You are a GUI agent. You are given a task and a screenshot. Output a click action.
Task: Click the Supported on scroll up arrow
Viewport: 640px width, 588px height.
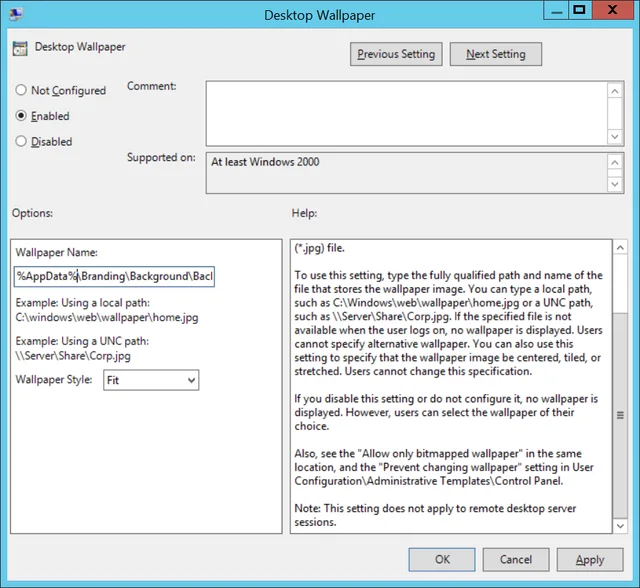coord(615,162)
